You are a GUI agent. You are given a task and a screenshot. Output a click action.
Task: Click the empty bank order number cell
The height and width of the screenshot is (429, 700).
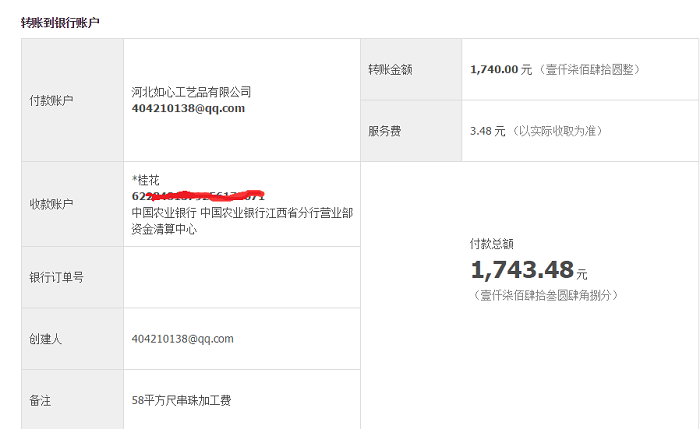(x=240, y=277)
